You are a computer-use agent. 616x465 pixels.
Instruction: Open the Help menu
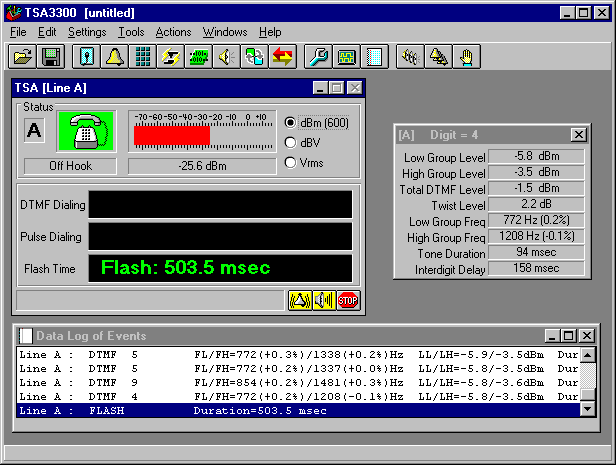[x=270, y=32]
